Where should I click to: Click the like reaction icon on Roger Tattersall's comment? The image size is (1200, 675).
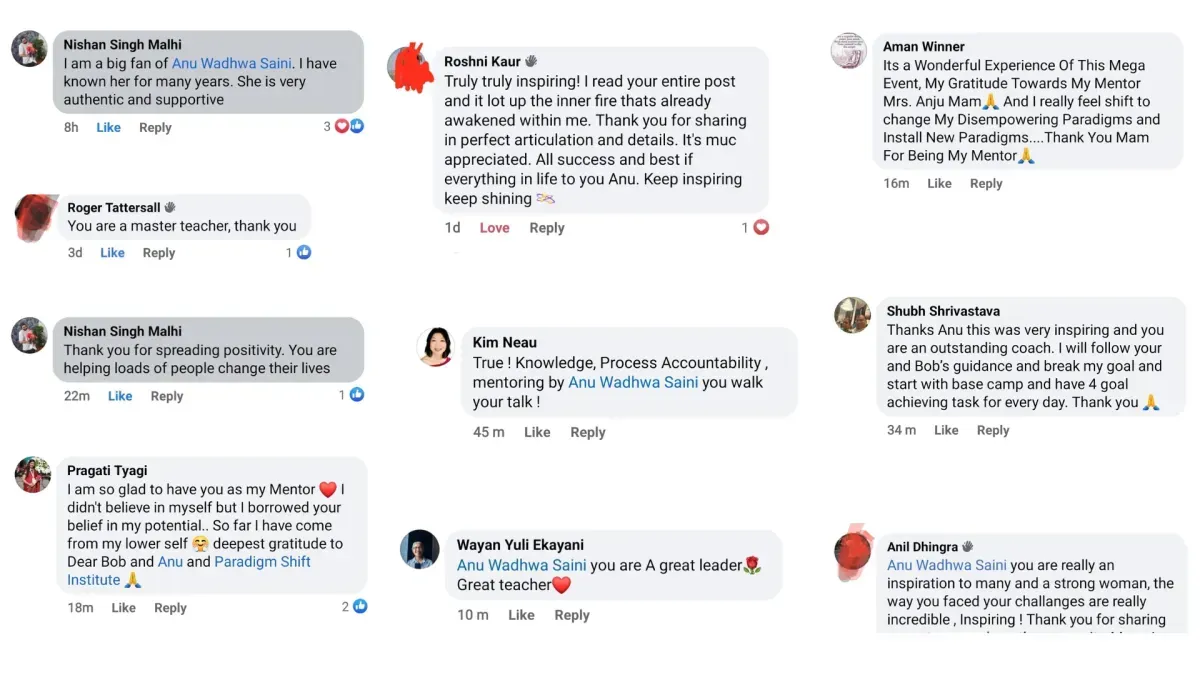(304, 253)
